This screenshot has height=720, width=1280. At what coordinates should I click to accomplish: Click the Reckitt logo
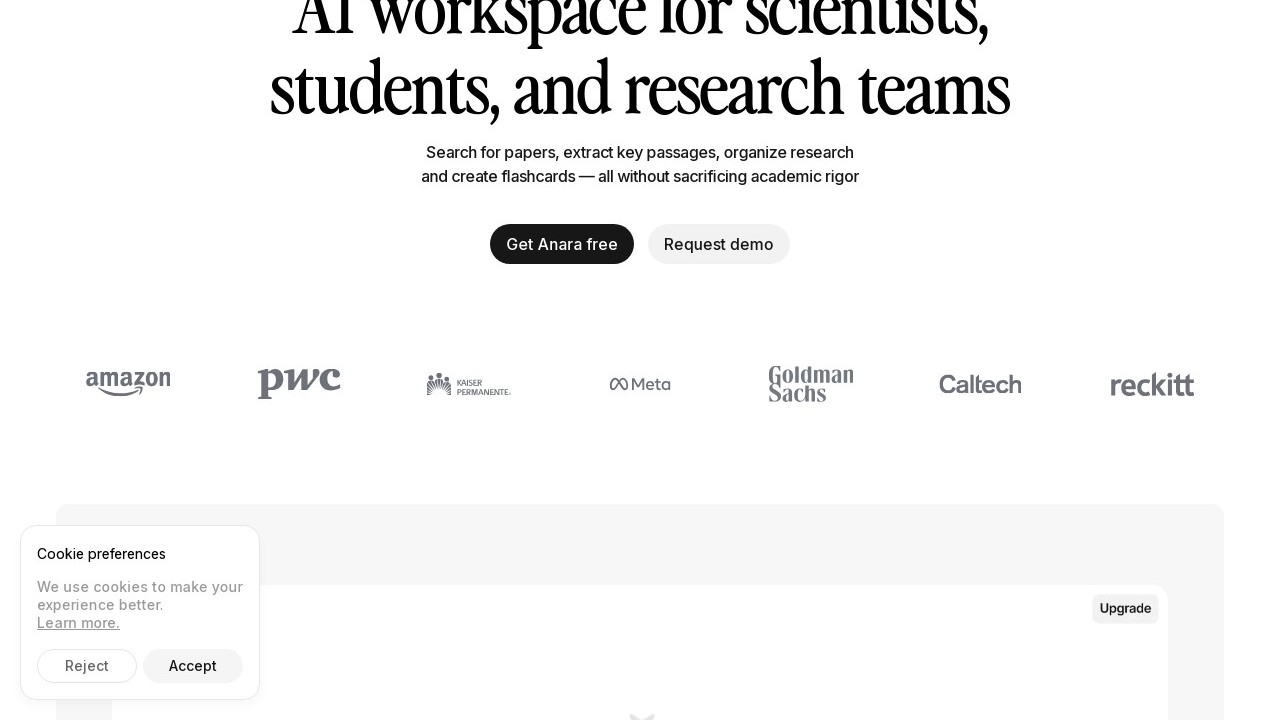click(x=1152, y=385)
